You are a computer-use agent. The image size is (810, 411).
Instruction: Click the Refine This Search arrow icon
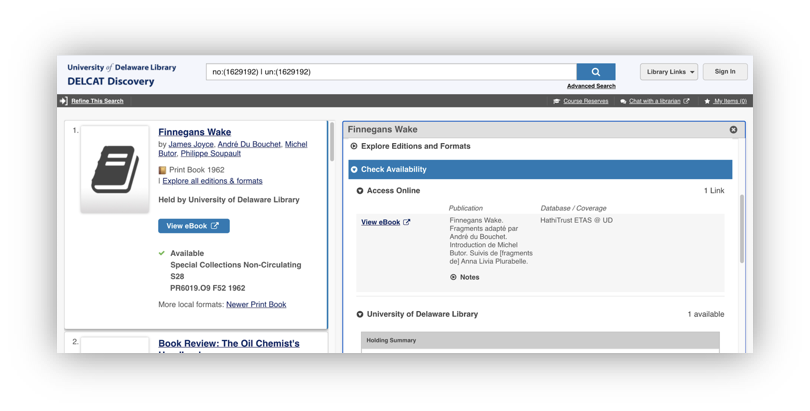pyautogui.click(x=64, y=101)
